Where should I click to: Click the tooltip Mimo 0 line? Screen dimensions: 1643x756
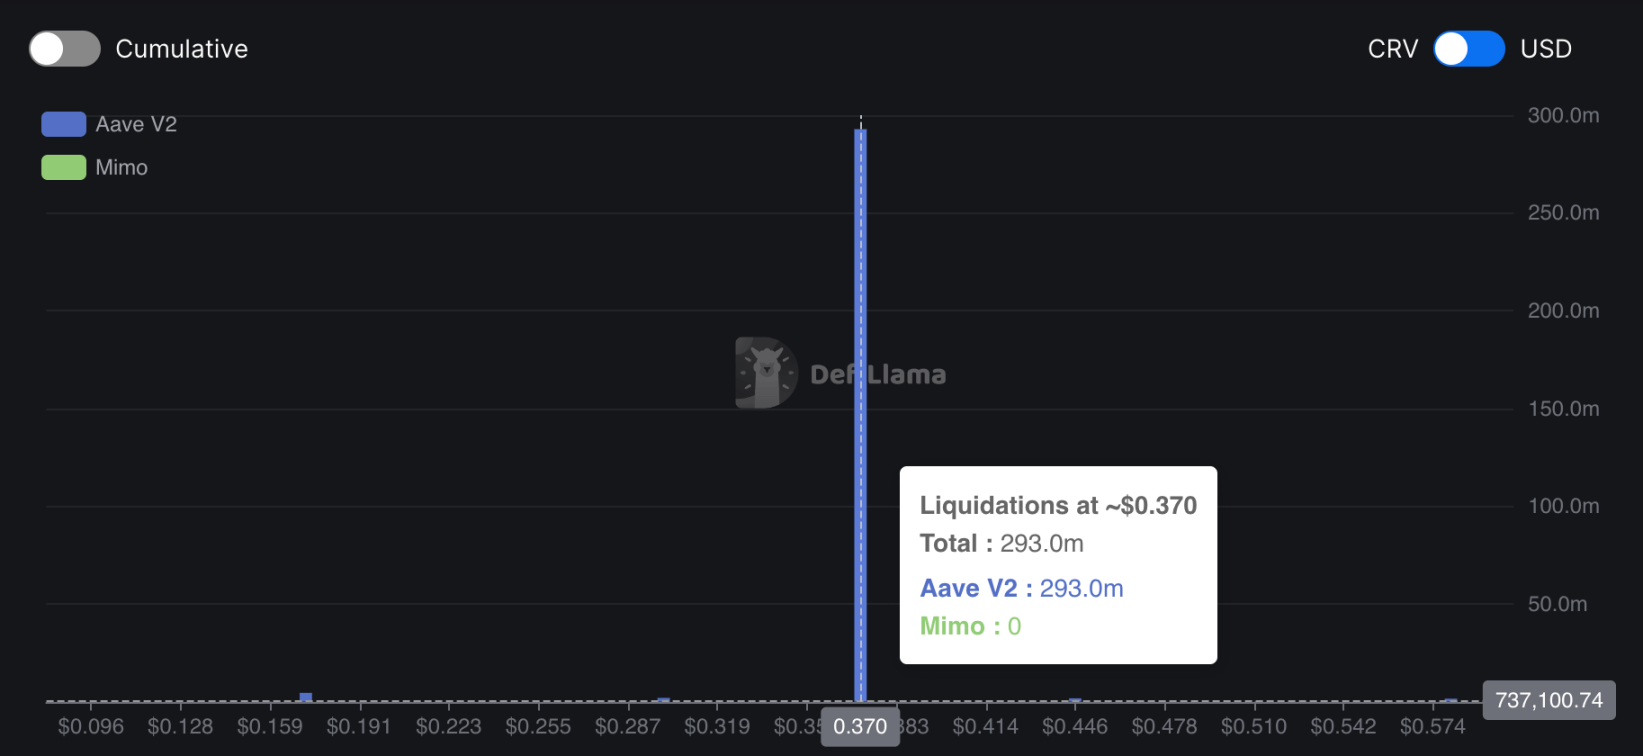[971, 626]
